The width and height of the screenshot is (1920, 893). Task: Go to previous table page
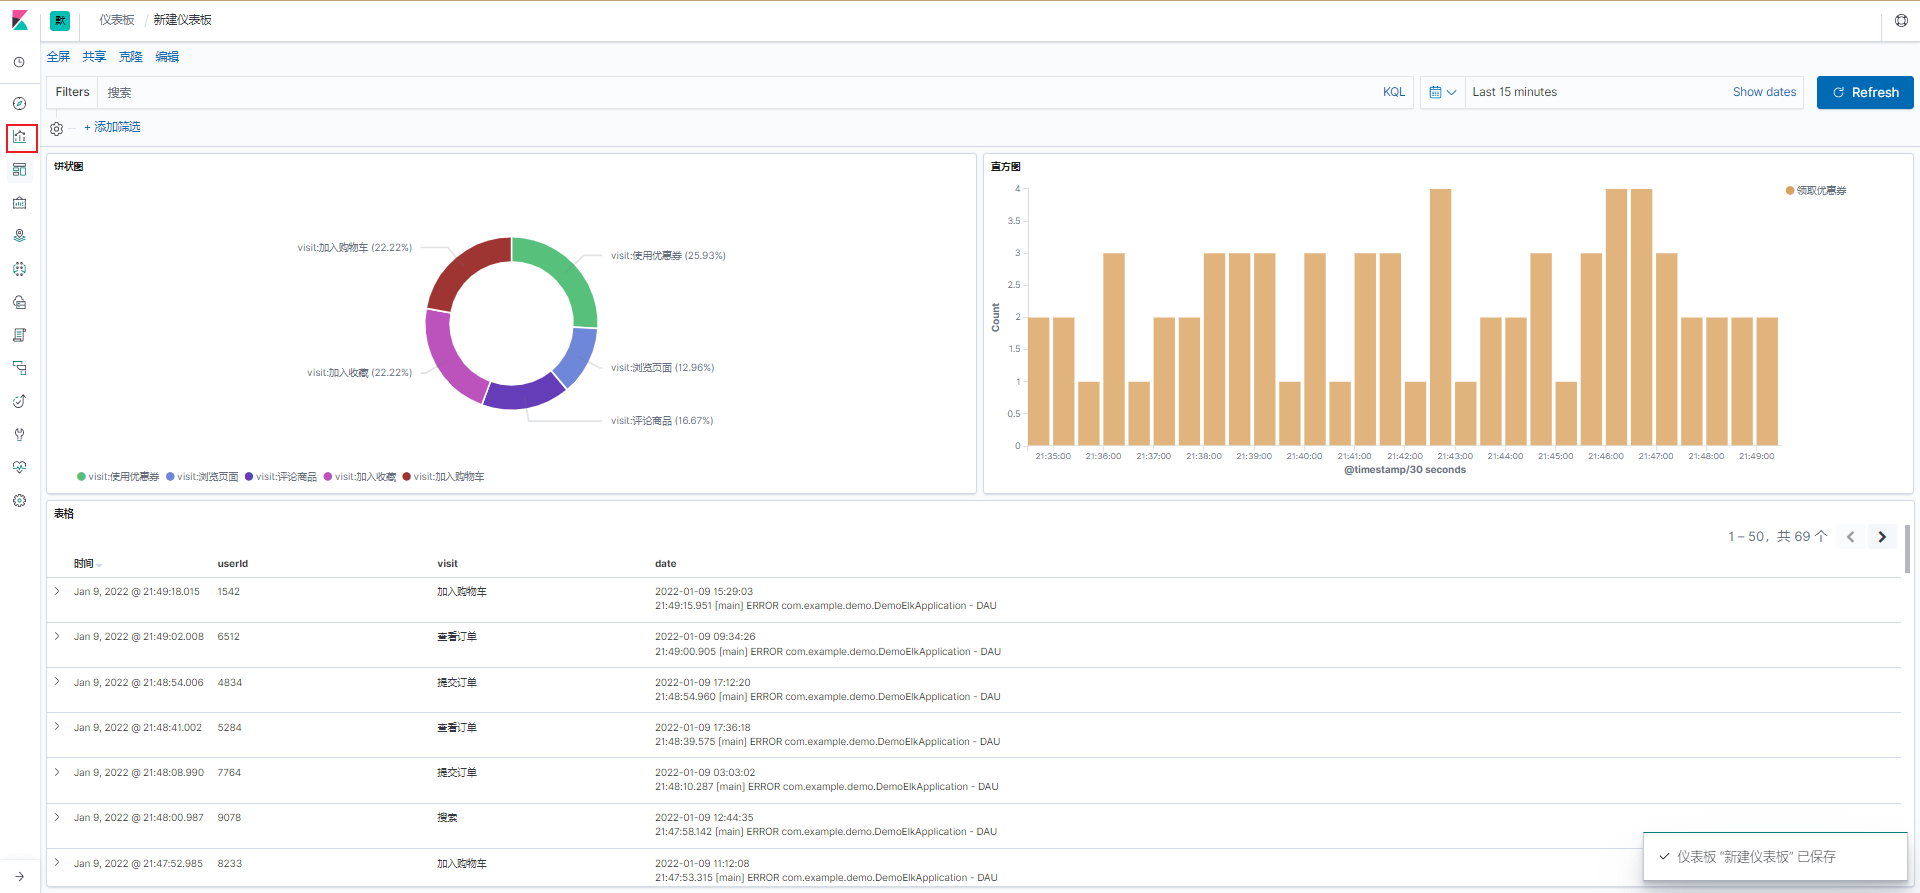(x=1850, y=537)
